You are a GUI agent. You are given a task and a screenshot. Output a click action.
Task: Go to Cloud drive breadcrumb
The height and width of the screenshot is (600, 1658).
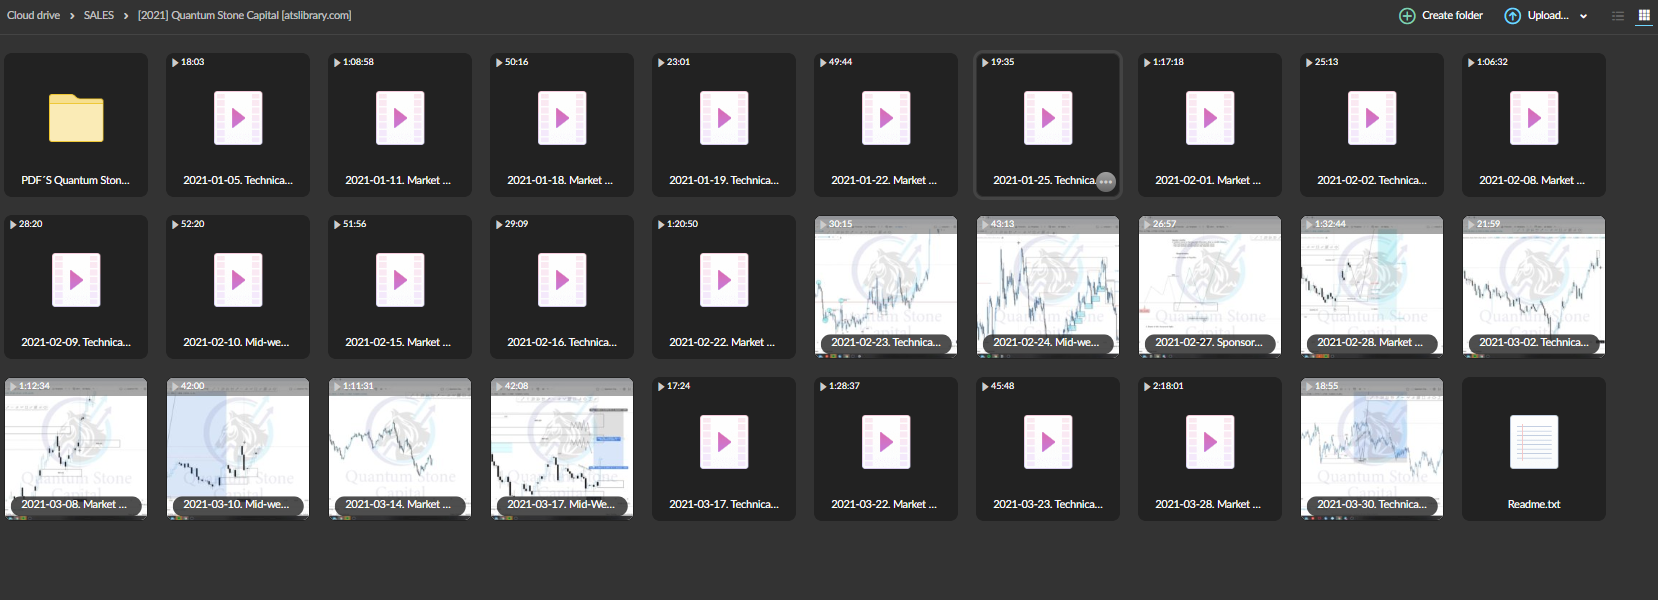34,15
